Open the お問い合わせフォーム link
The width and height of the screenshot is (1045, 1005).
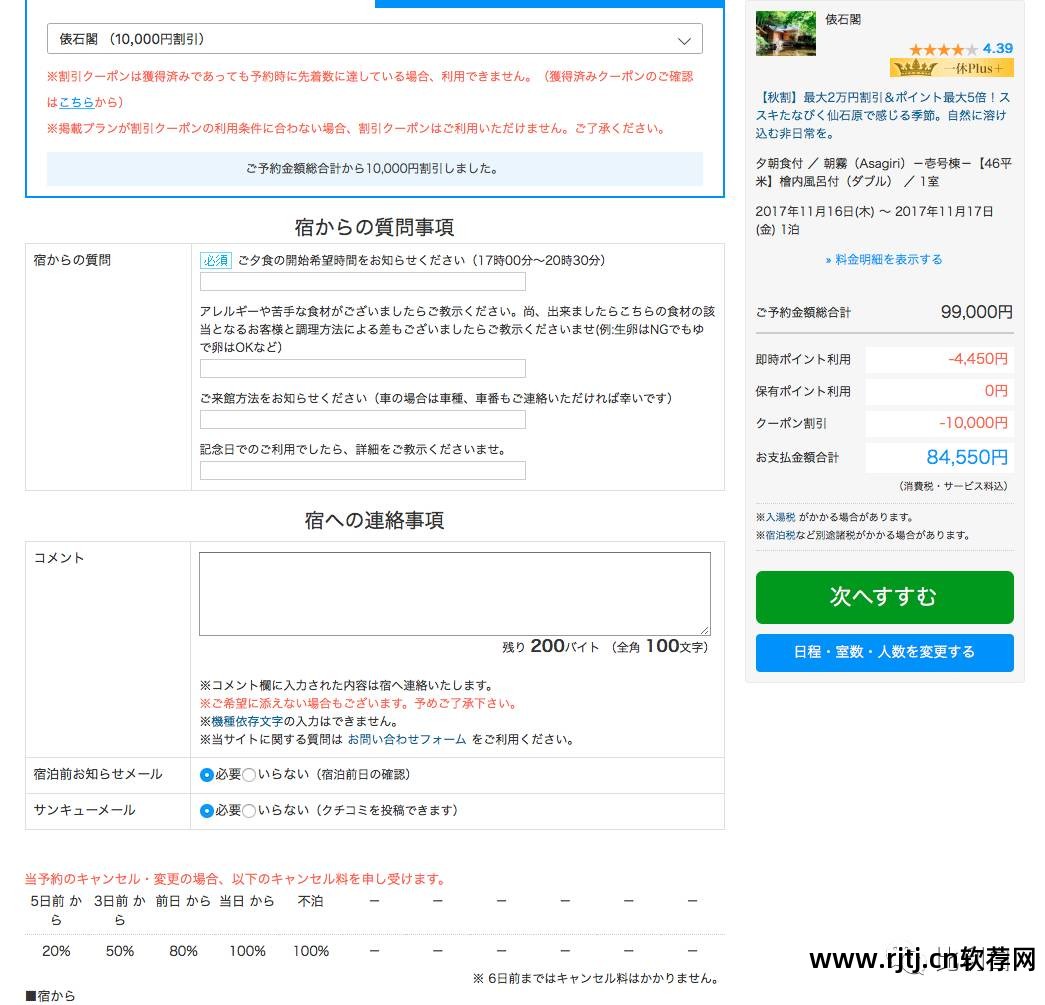tap(407, 739)
